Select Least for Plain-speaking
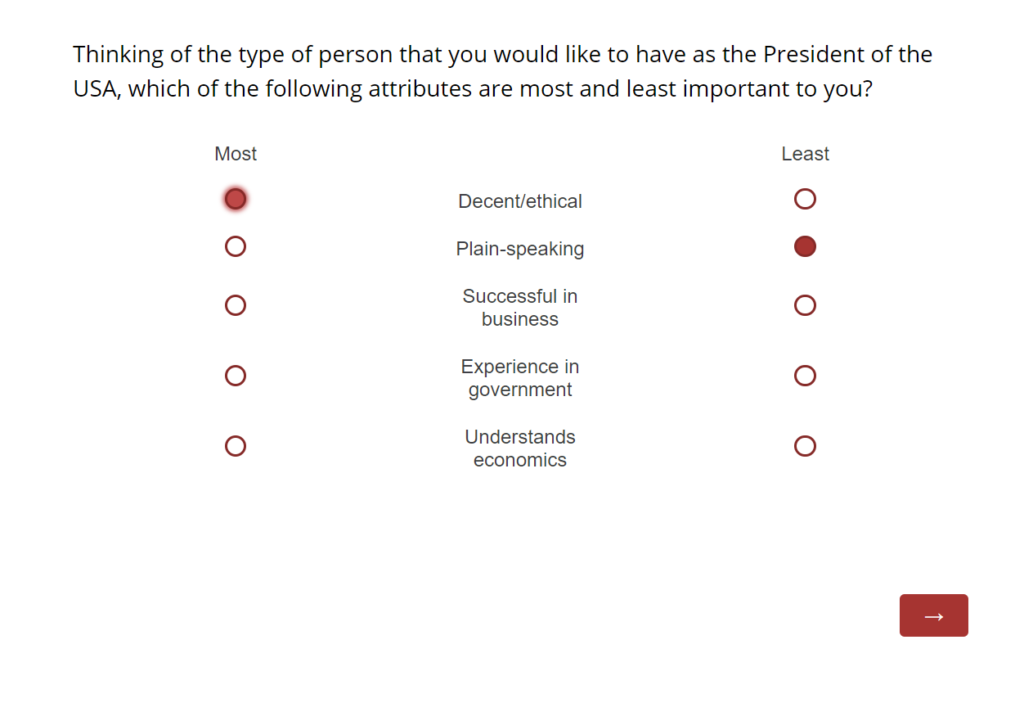 [x=805, y=246]
